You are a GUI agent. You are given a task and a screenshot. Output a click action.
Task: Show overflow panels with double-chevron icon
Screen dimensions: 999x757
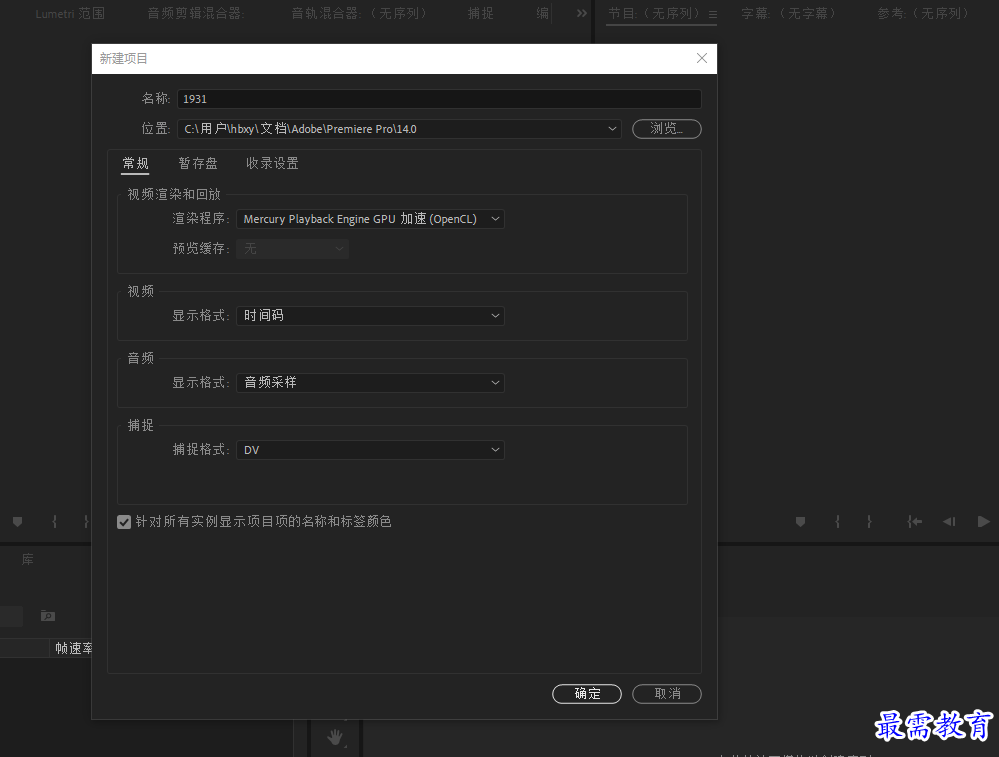point(582,13)
